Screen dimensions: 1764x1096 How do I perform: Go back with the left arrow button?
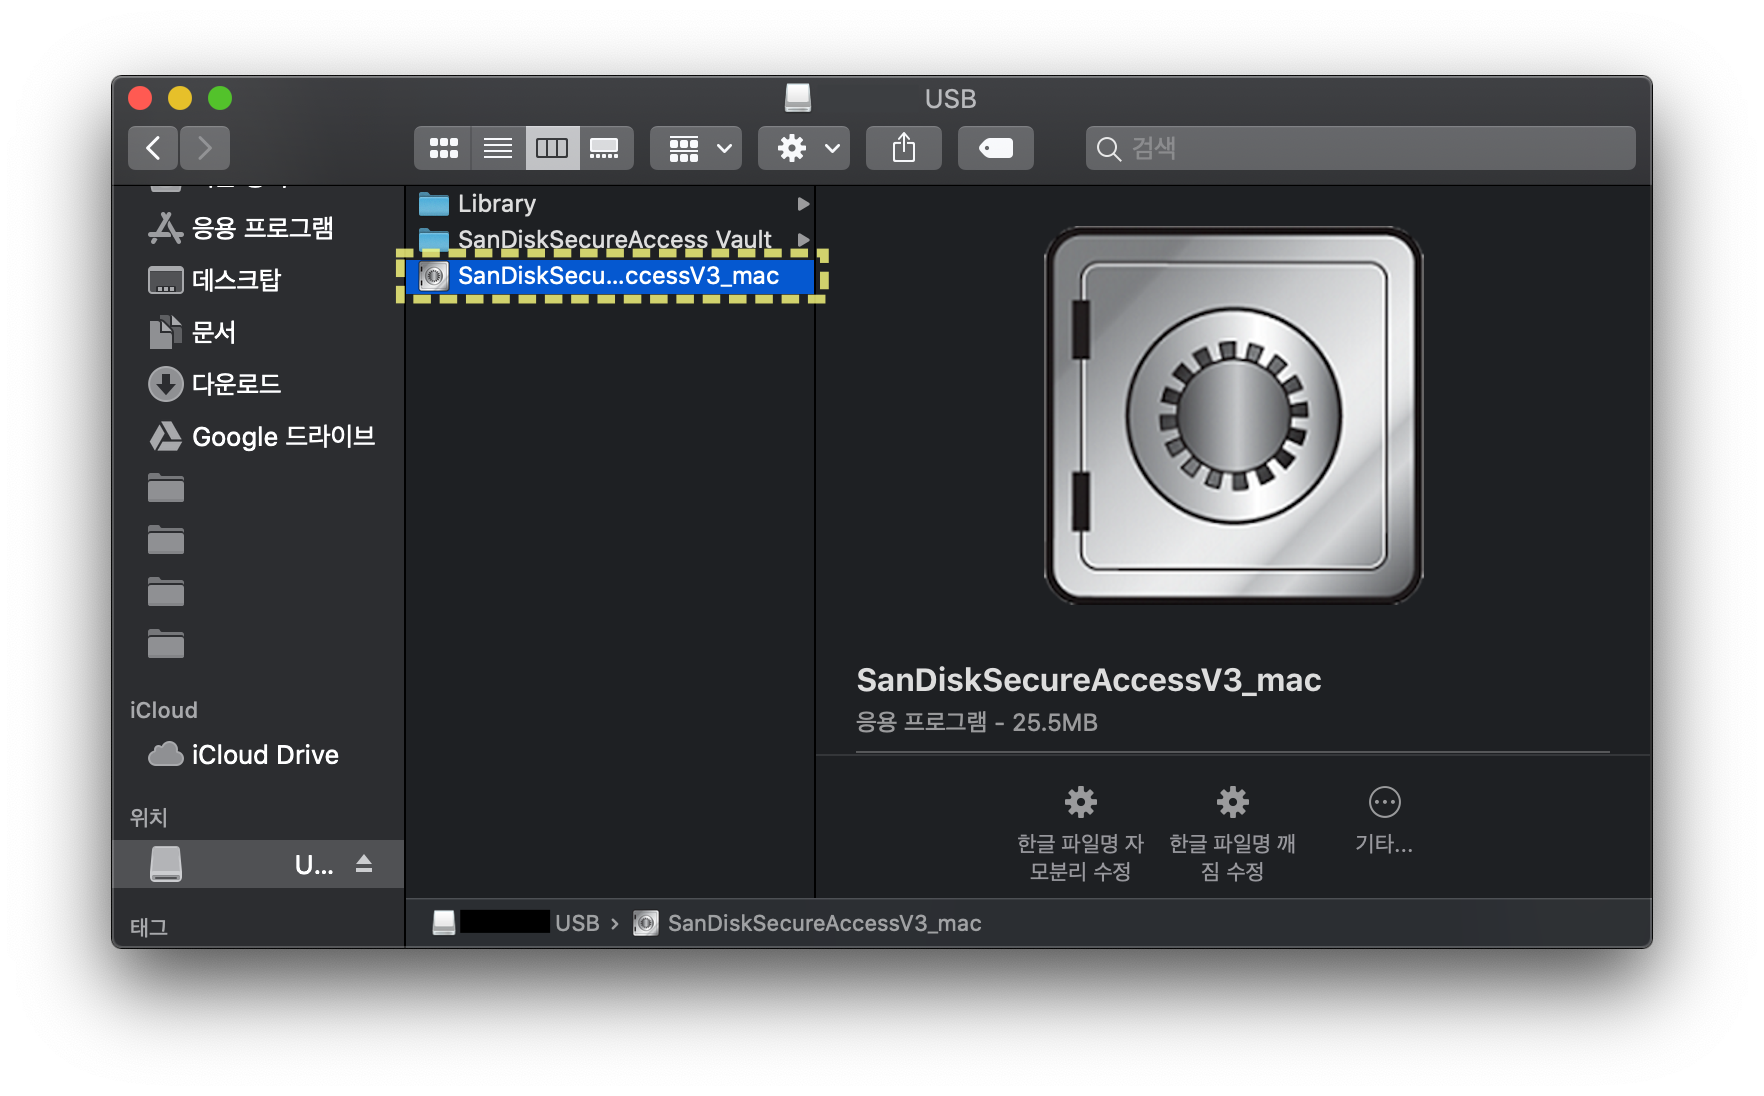[153, 148]
